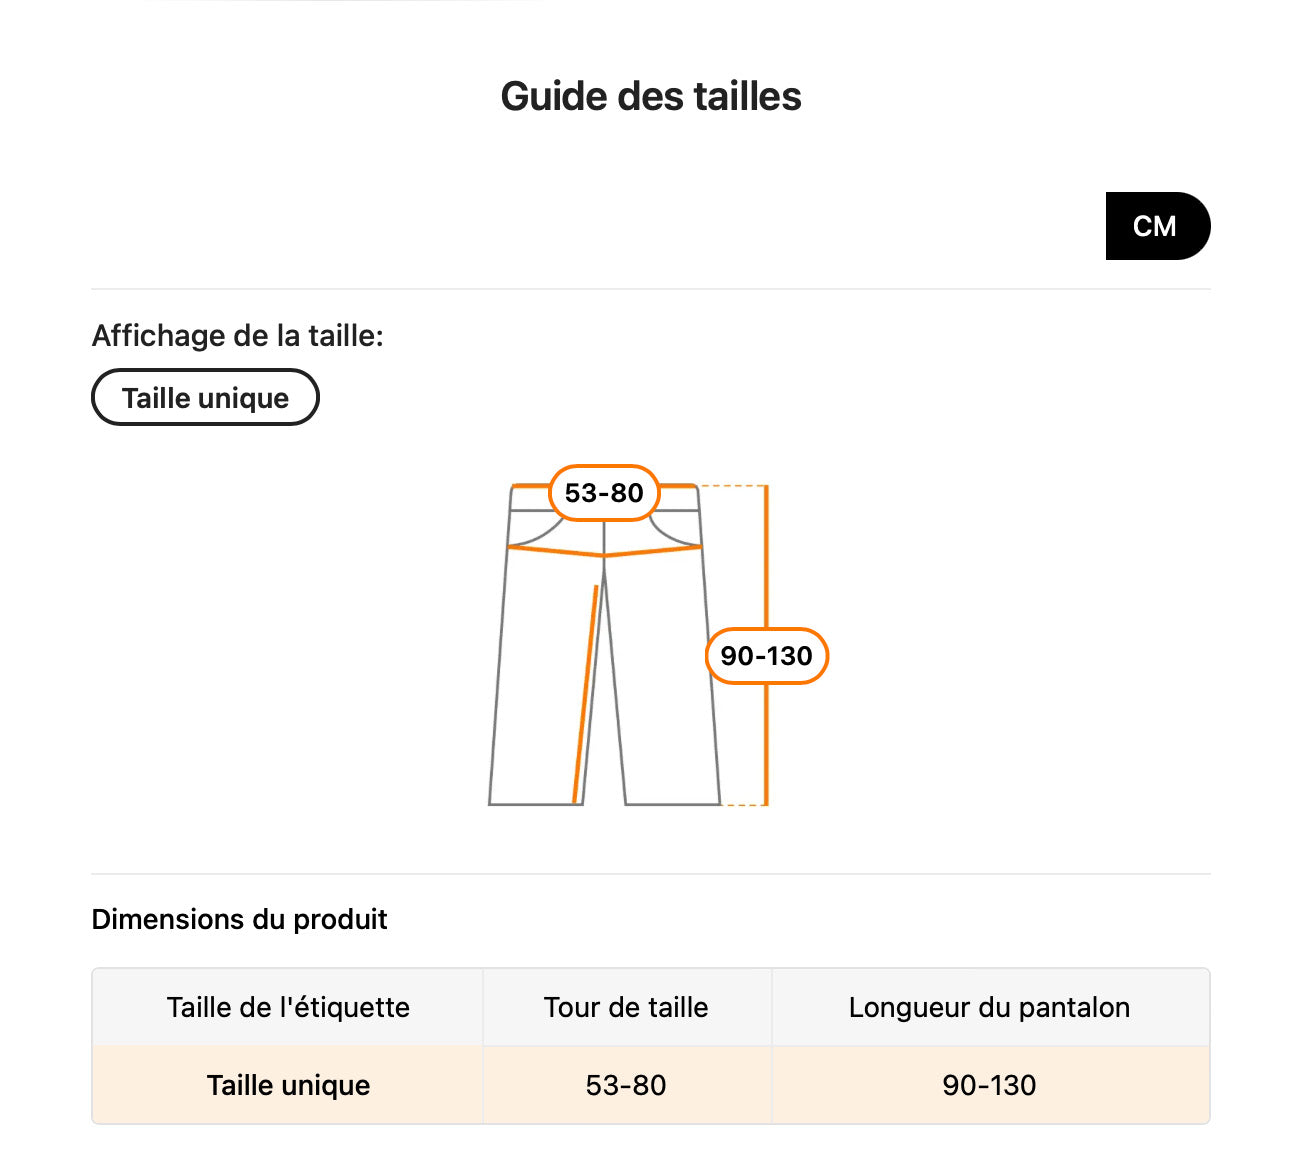Click the 53-80 value in the table

pyautogui.click(x=626, y=1085)
